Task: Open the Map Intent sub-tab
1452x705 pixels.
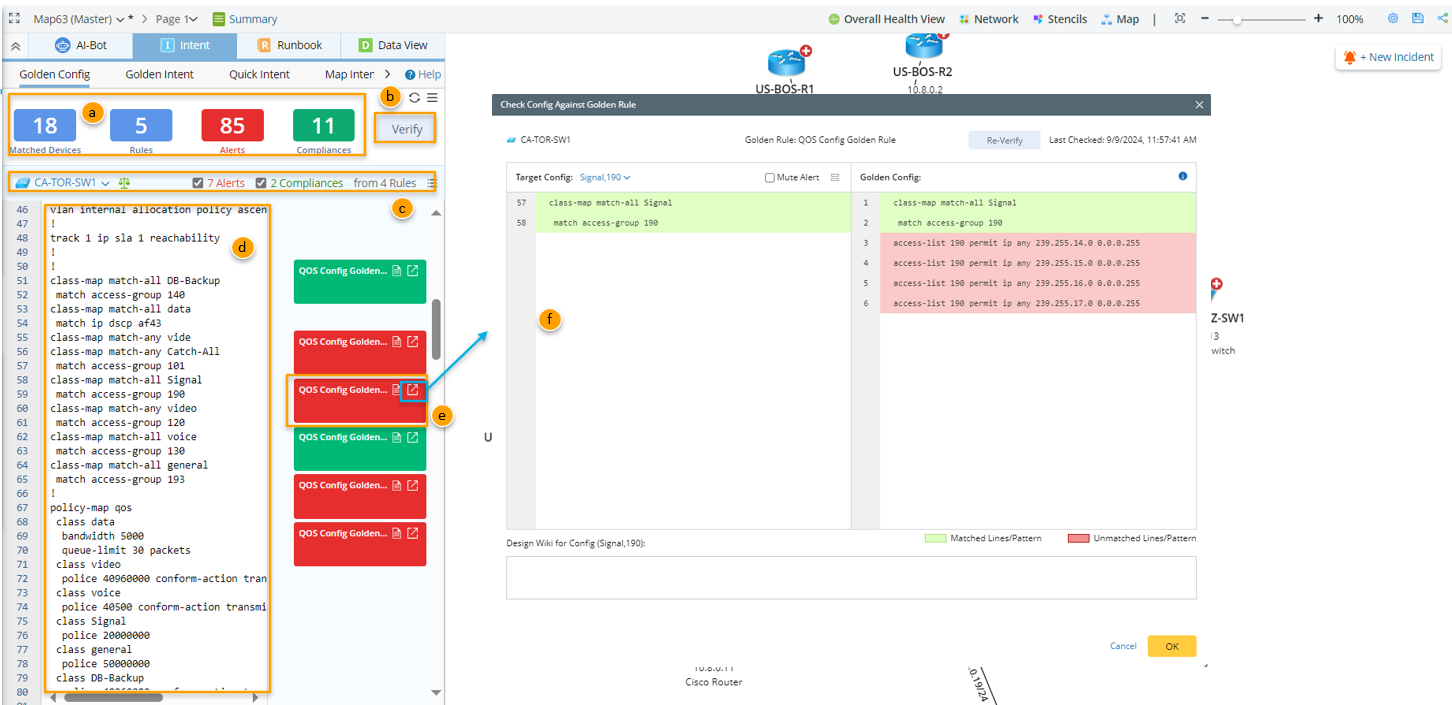Action: 349,74
